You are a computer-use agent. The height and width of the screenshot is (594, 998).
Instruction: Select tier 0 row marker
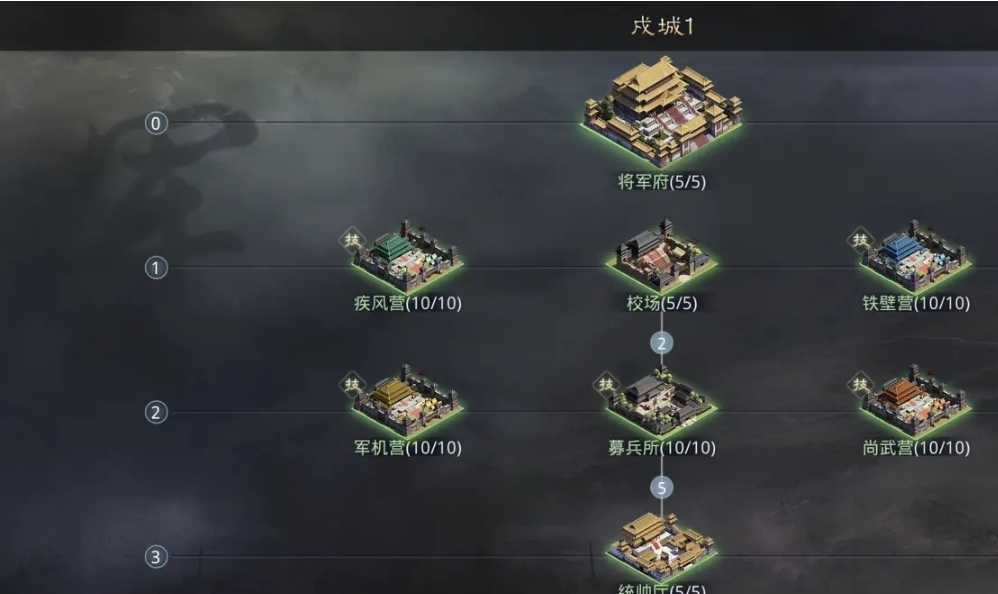(x=156, y=123)
